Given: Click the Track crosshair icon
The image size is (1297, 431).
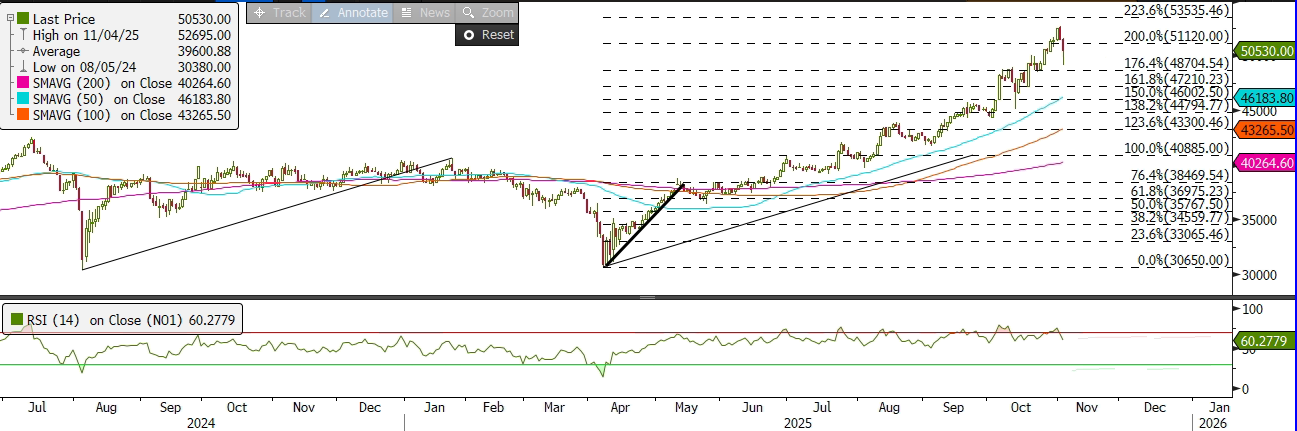Looking at the screenshot, I should coord(260,13).
